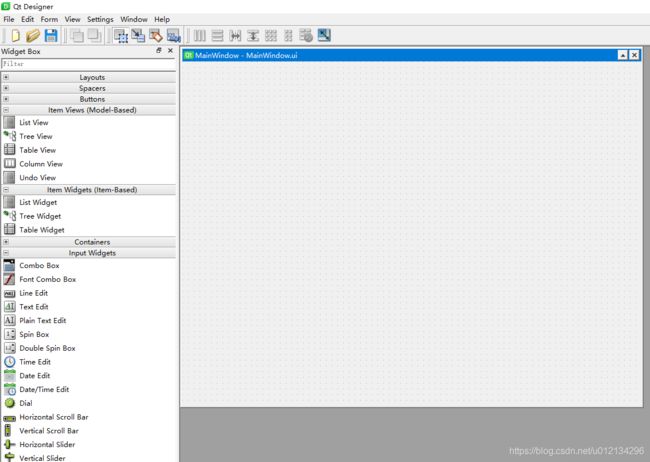Apply Lay Out Vertically icon
Viewport: 650px width, 462px height.
click(217, 36)
